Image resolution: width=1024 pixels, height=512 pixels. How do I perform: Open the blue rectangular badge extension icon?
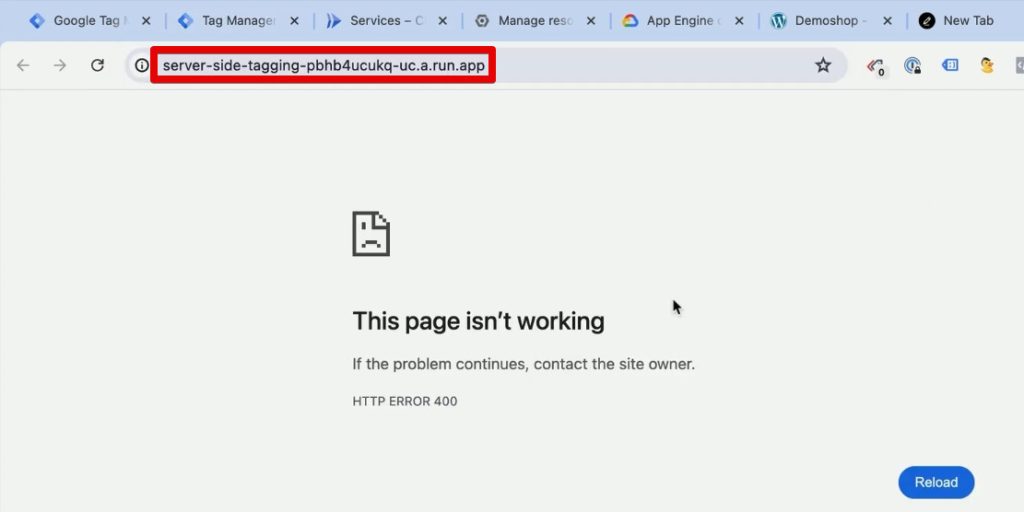(950, 65)
